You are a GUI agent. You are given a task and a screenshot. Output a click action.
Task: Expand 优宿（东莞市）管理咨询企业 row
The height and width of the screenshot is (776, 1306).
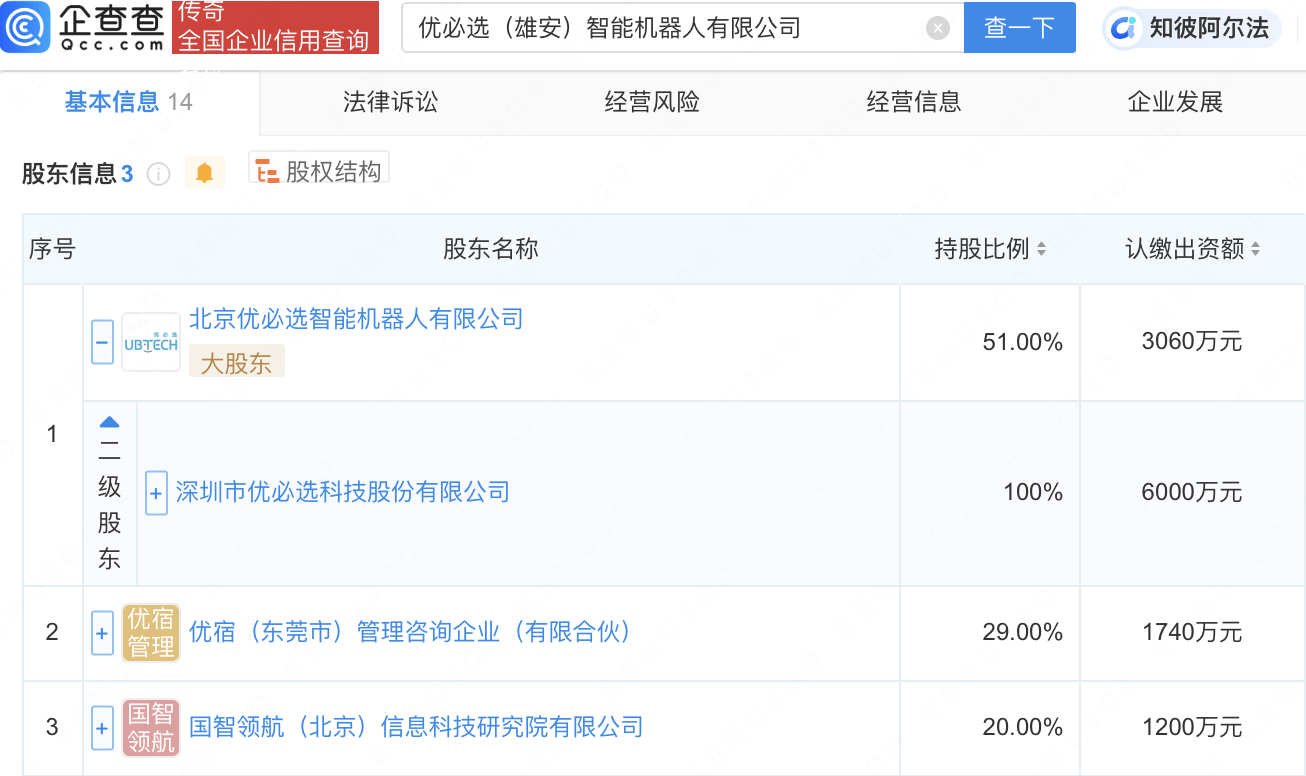[102, 633]
